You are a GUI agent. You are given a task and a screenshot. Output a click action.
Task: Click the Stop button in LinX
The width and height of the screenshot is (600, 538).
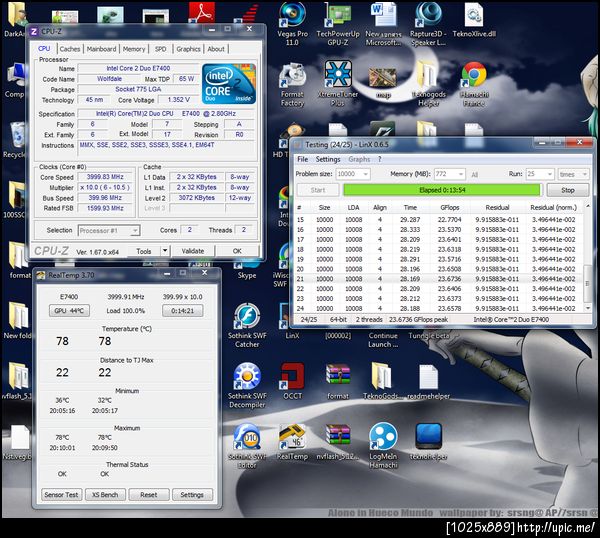[568, 190]
